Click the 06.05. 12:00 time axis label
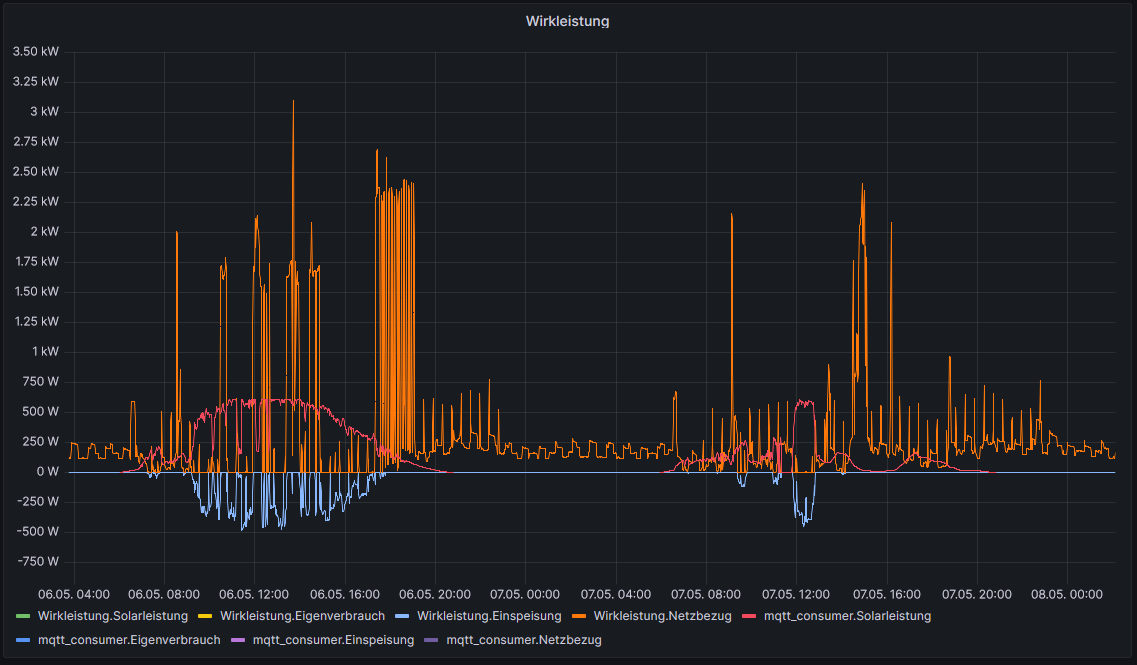1137x665 pixels. tap(254, 593)
